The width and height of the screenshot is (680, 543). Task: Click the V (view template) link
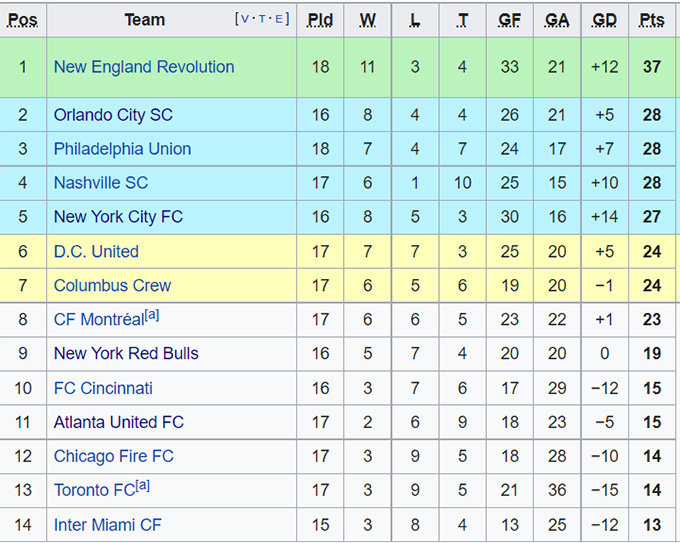pyautogui.click(x=244, y=19)
